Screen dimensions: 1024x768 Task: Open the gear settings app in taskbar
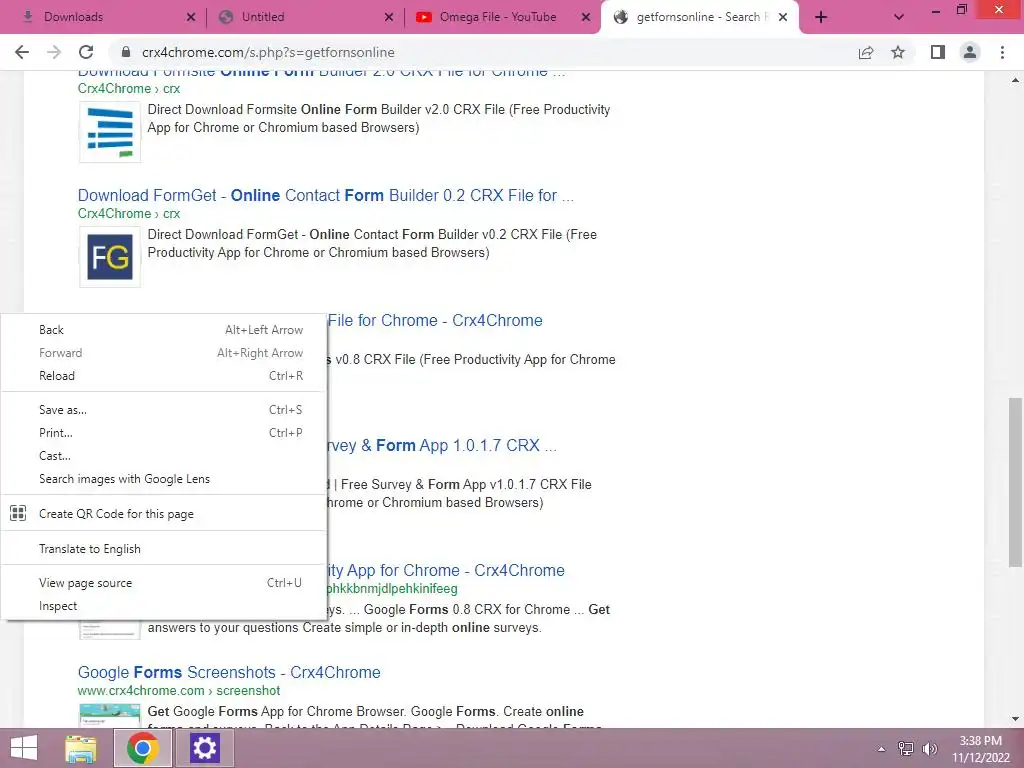(x=204, y=748)
